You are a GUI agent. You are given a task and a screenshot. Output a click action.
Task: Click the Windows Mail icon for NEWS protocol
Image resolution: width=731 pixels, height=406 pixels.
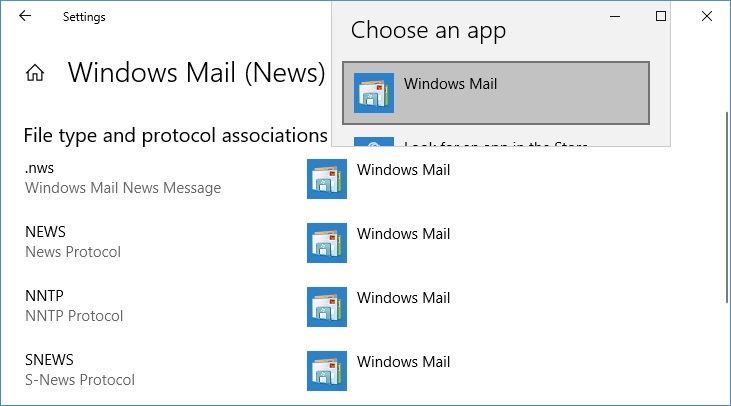[x=327, y=243]
